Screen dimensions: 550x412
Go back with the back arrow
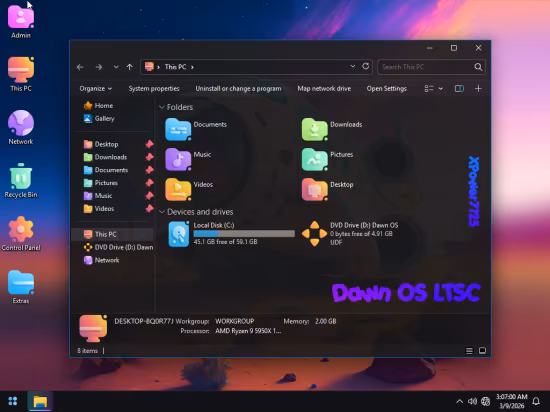(x=80, y=67)
